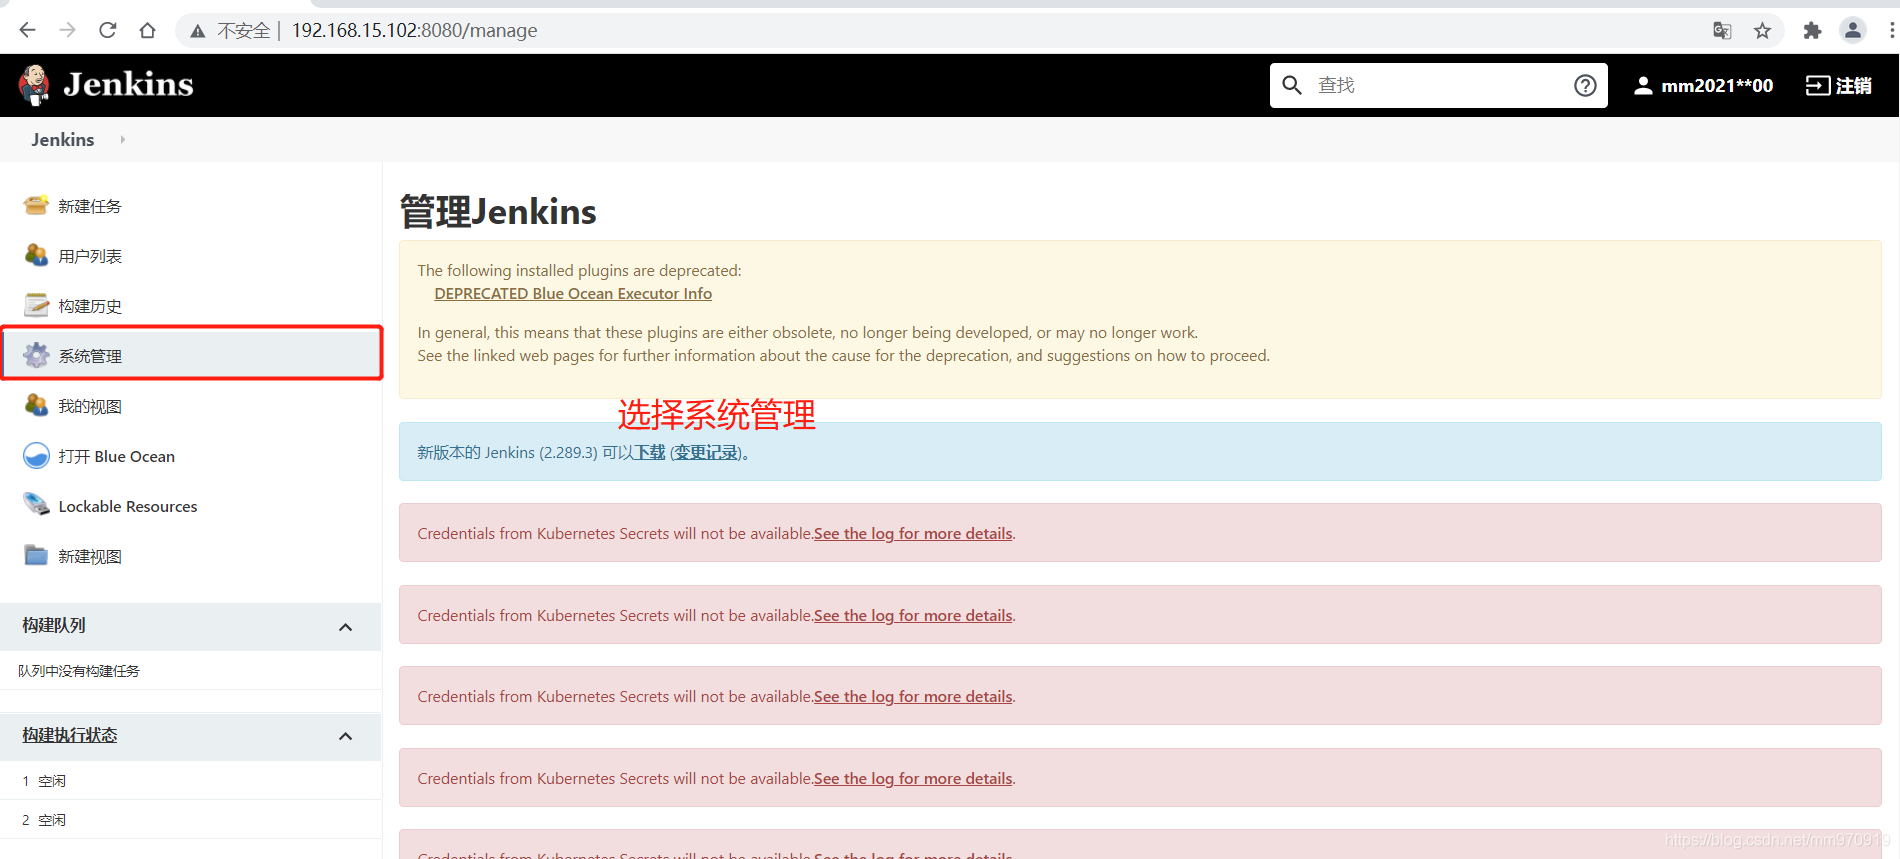This screenshot has height=859, width=1900.
Task: Open the 变更记录 changelog link
Action: coord(706,452)
